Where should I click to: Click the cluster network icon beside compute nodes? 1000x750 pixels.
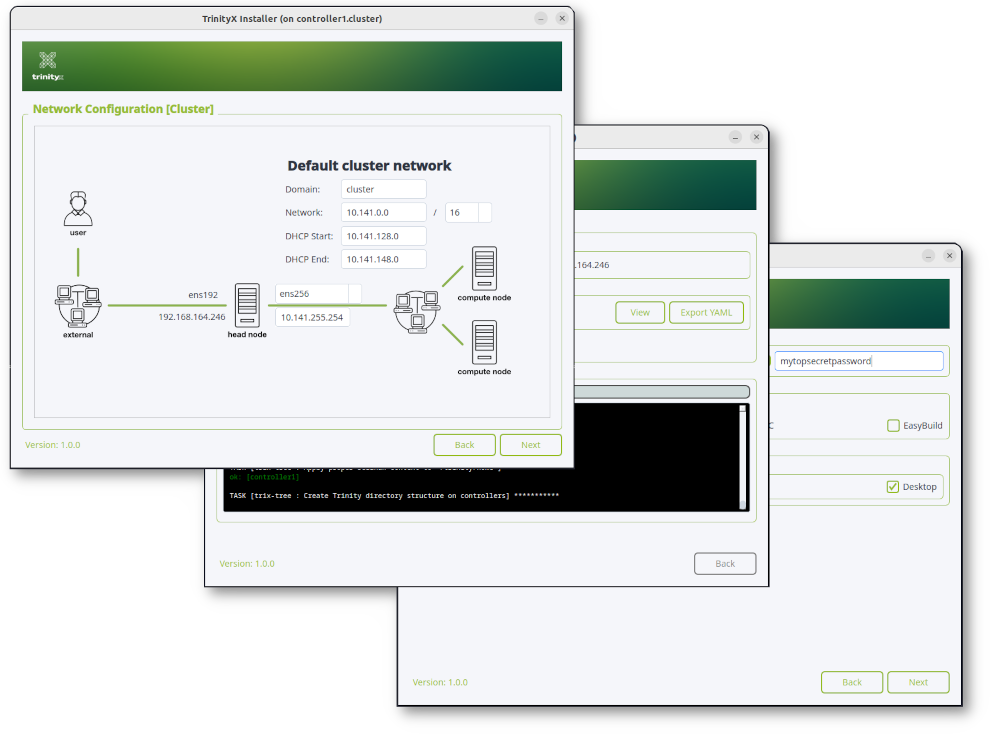pyautogui.click(x=415, y=306)
